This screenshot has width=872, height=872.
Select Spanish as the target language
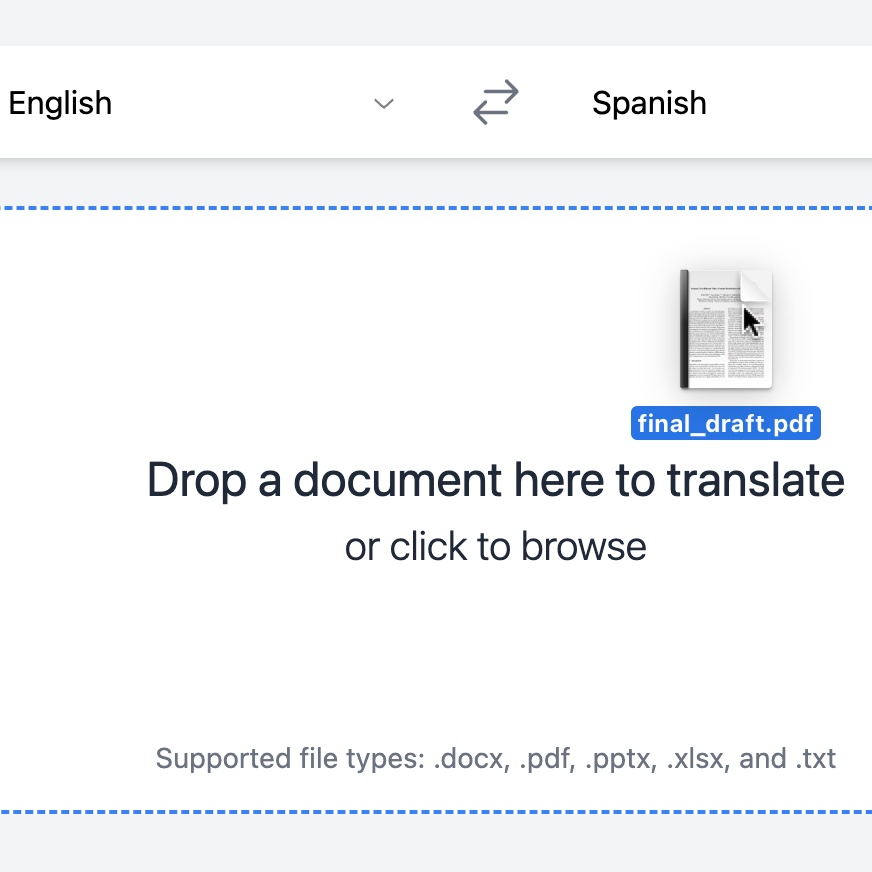tap(650, 102)
